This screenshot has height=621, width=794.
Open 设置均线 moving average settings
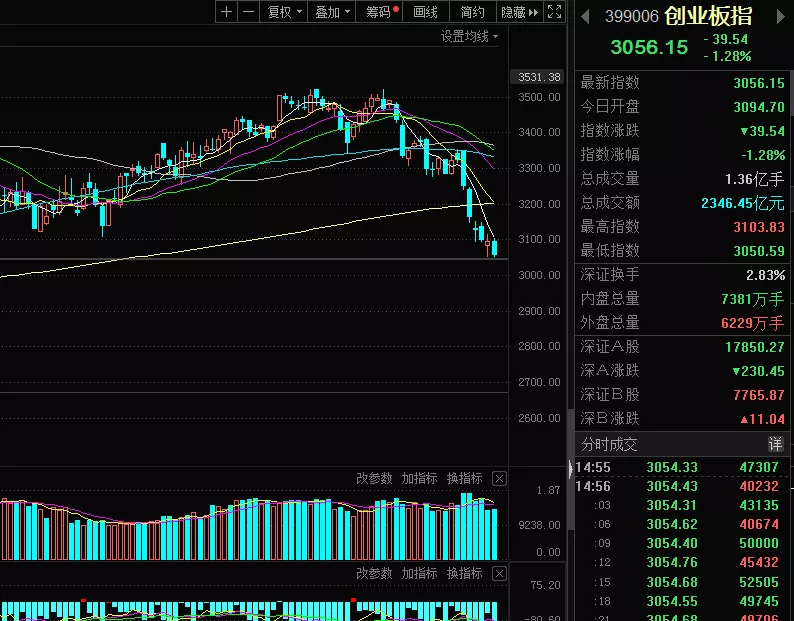click(x=469, y=36)
